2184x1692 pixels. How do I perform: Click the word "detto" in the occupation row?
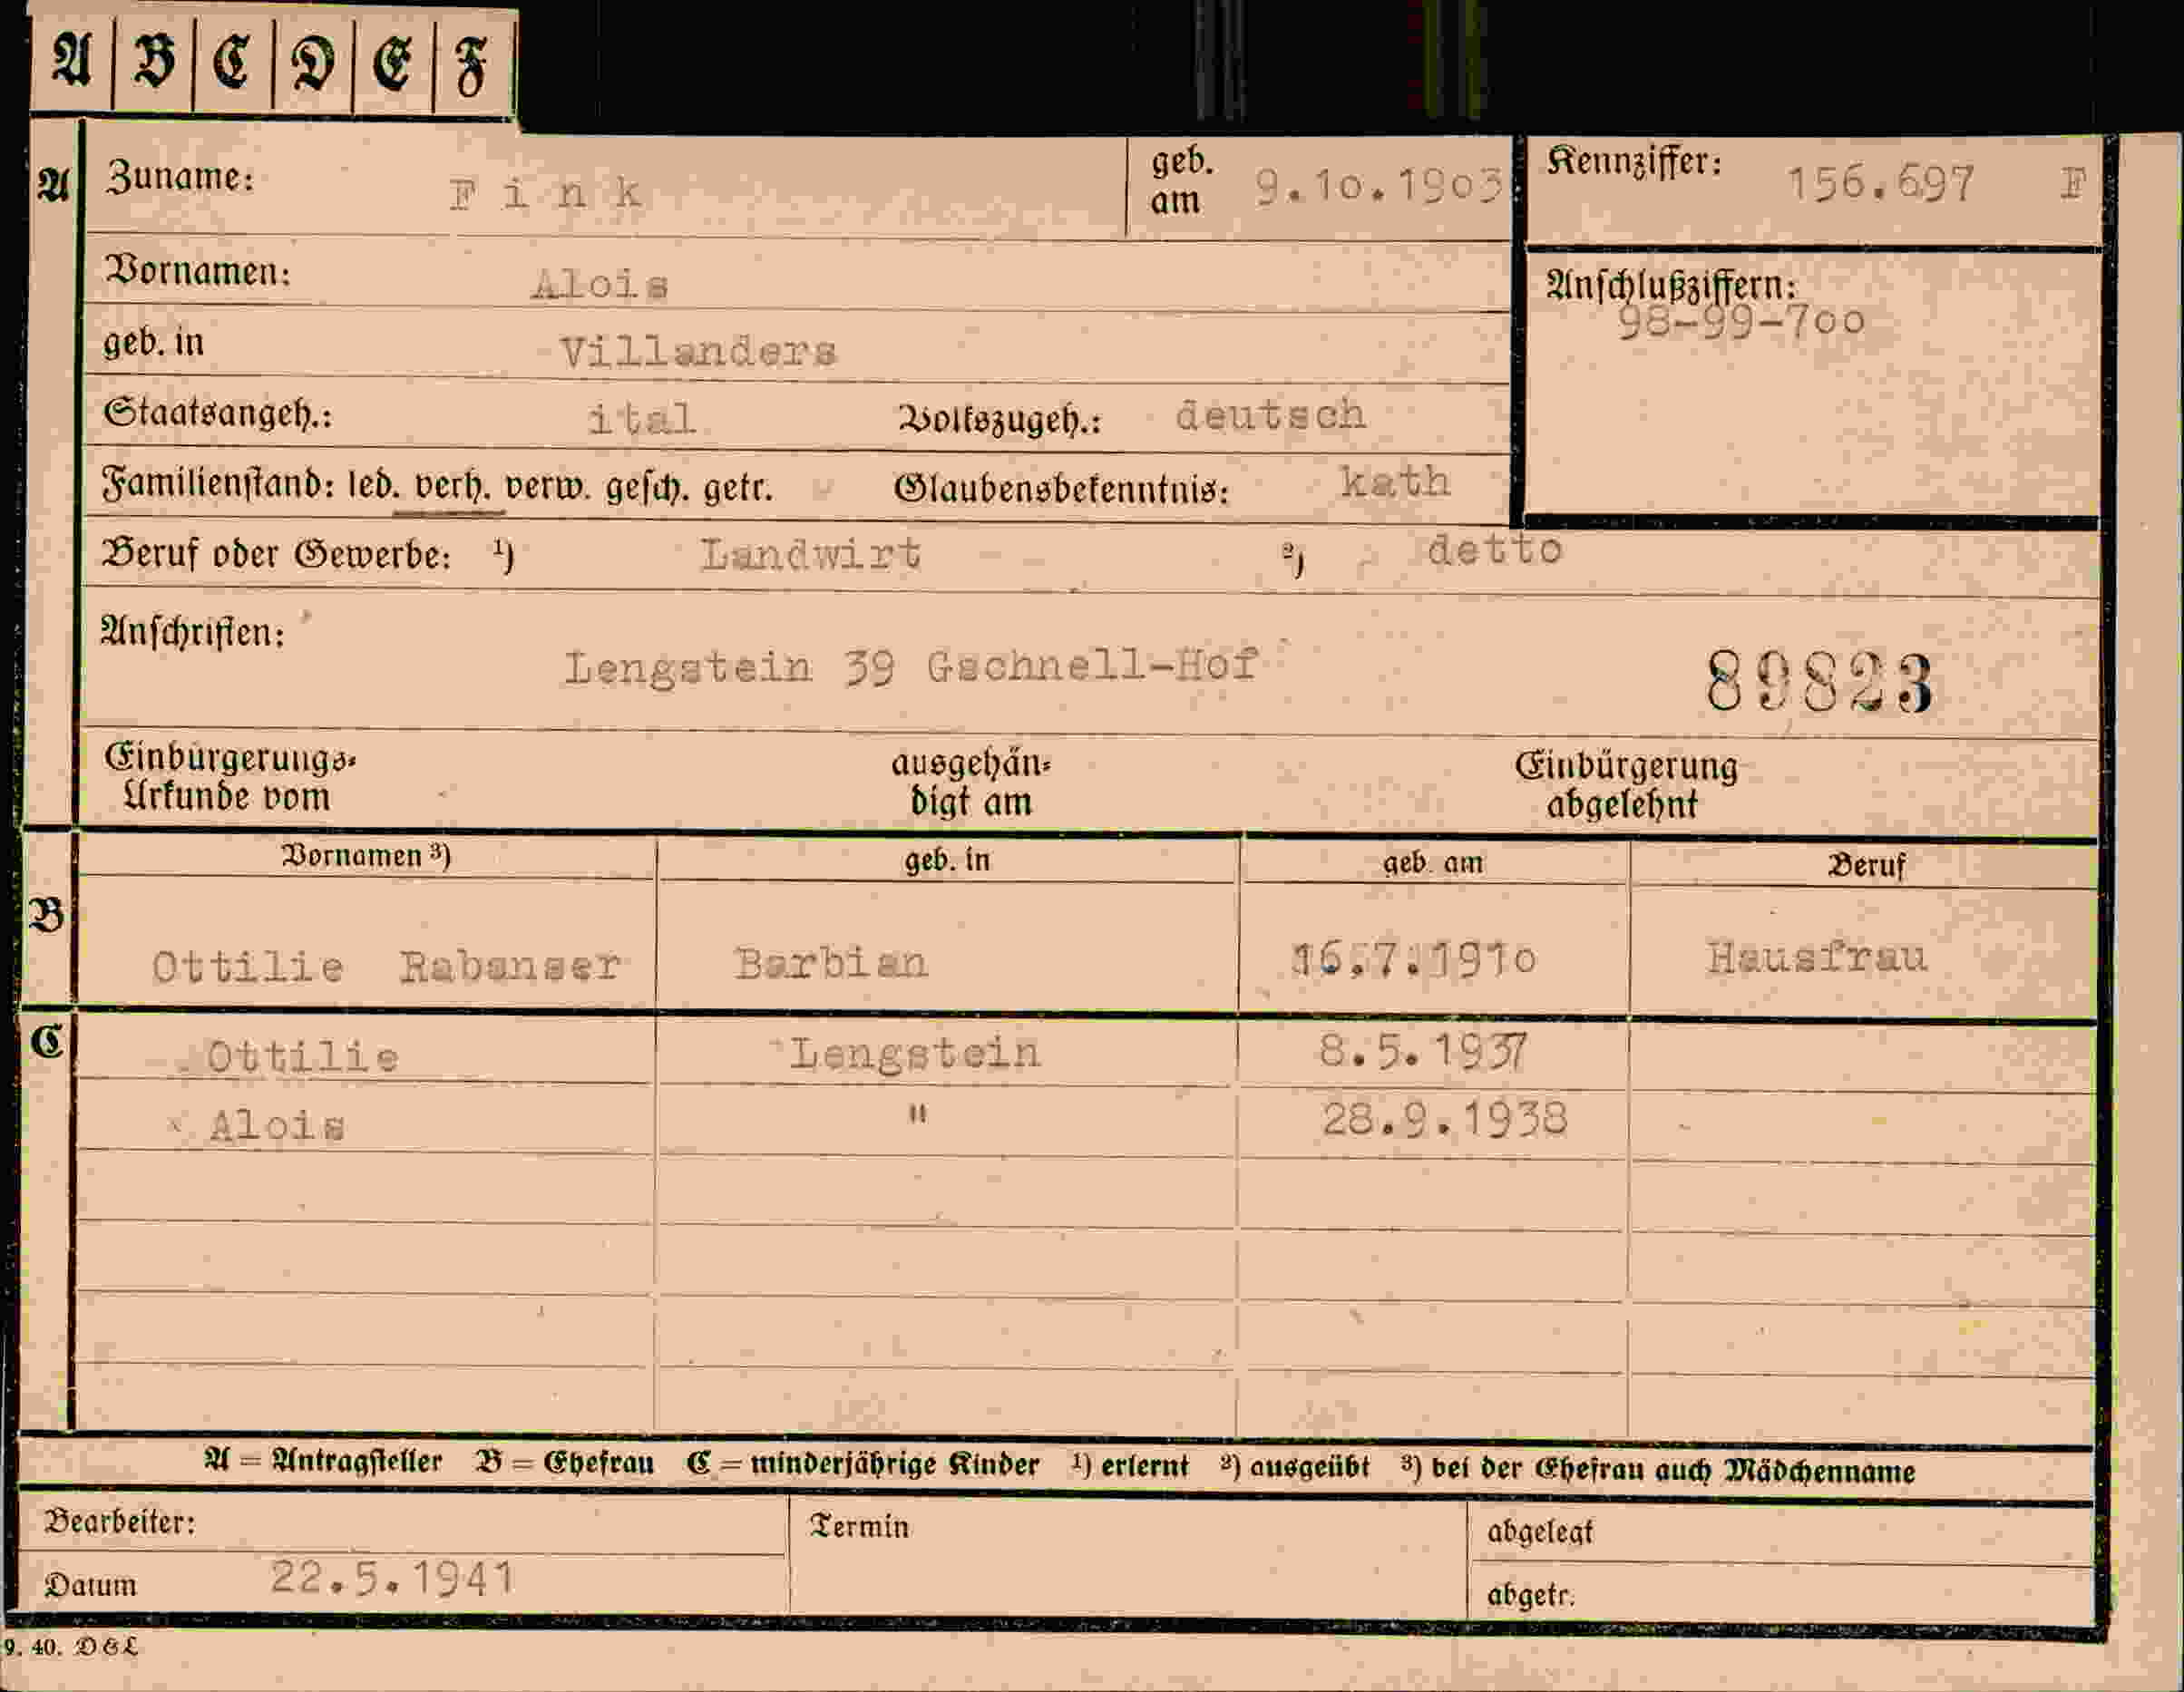pos(1494,550)
